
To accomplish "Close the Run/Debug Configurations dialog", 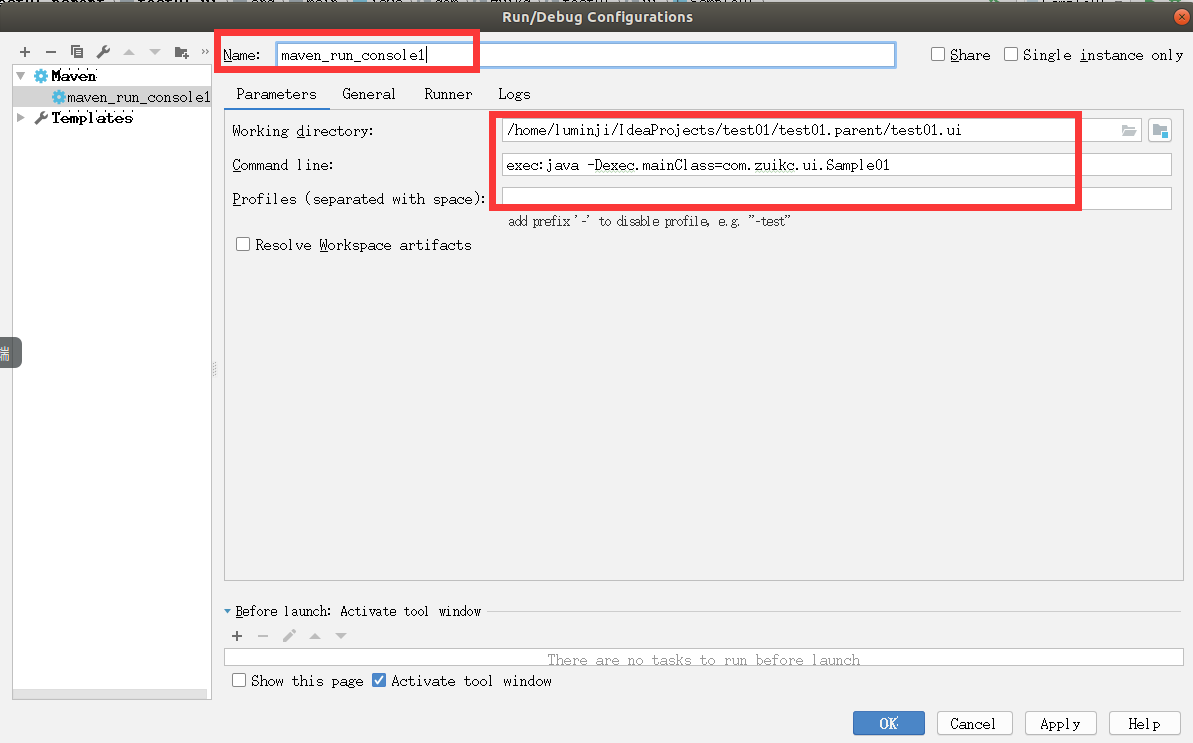I will tap(1182, 17).
